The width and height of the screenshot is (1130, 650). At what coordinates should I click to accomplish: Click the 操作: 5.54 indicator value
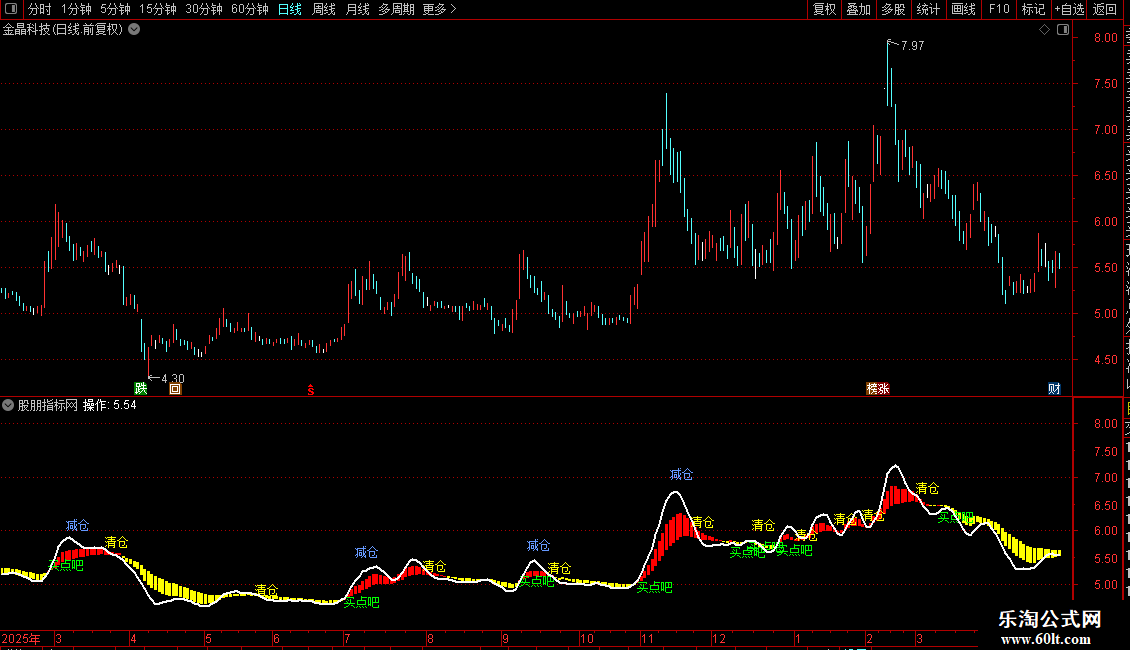pyautogui.click(x=110, y=405)
